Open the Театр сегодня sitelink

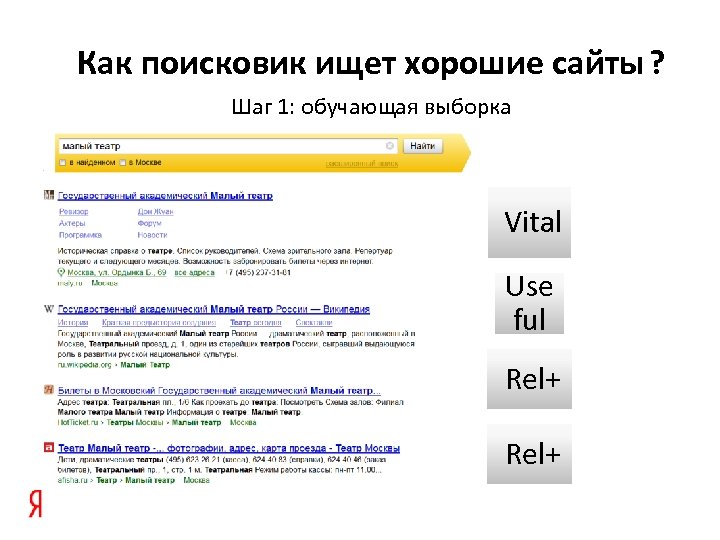[255, 322]
